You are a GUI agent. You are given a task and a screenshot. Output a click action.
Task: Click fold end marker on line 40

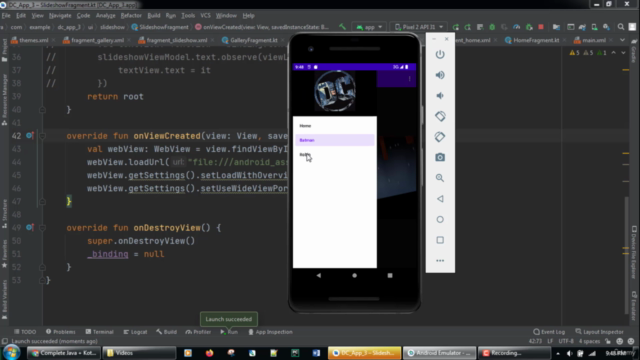[x=42, y=110]
